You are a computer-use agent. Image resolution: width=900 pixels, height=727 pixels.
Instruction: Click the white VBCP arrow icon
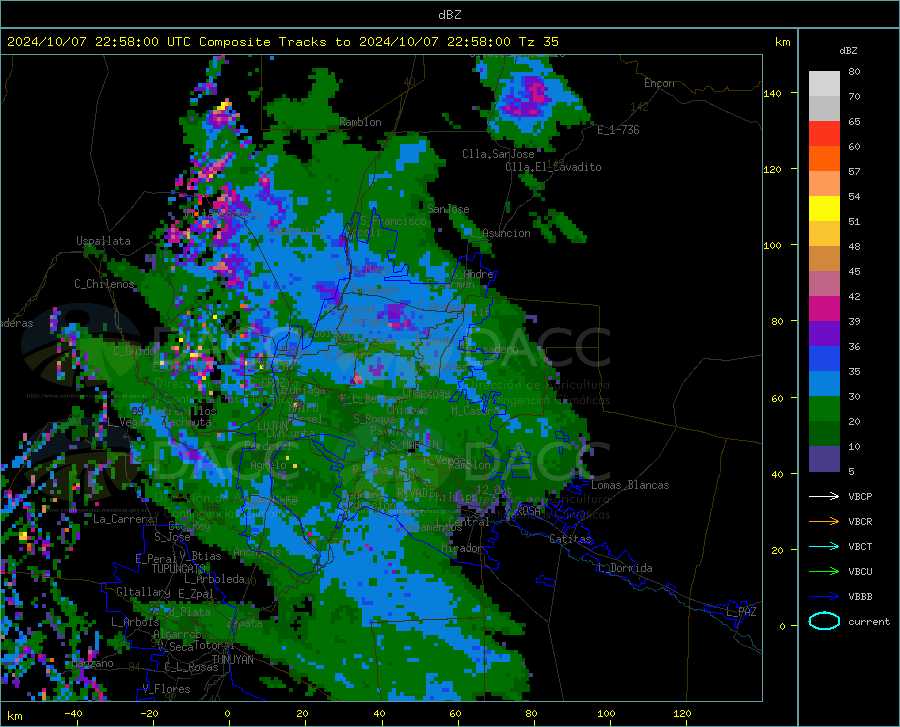click(824, 496)
